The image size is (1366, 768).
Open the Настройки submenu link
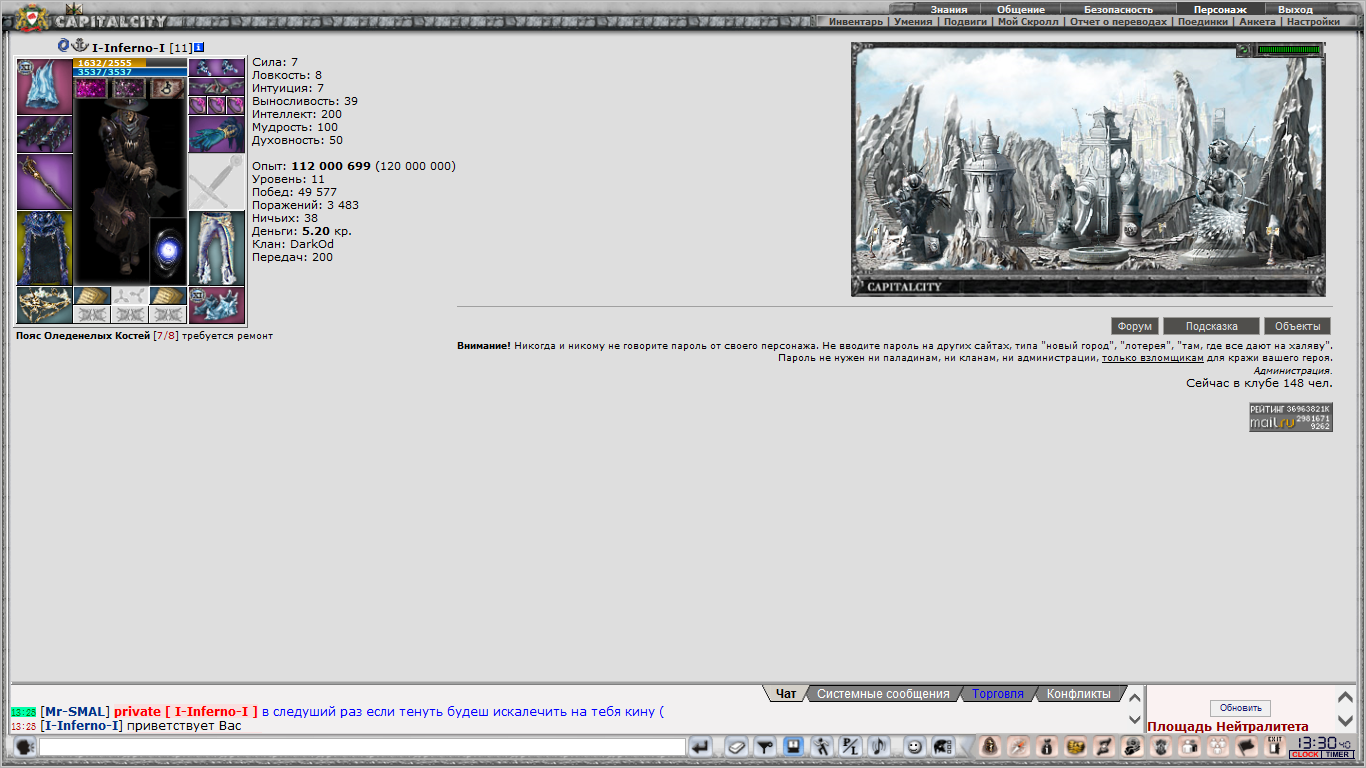point(1313,21)
